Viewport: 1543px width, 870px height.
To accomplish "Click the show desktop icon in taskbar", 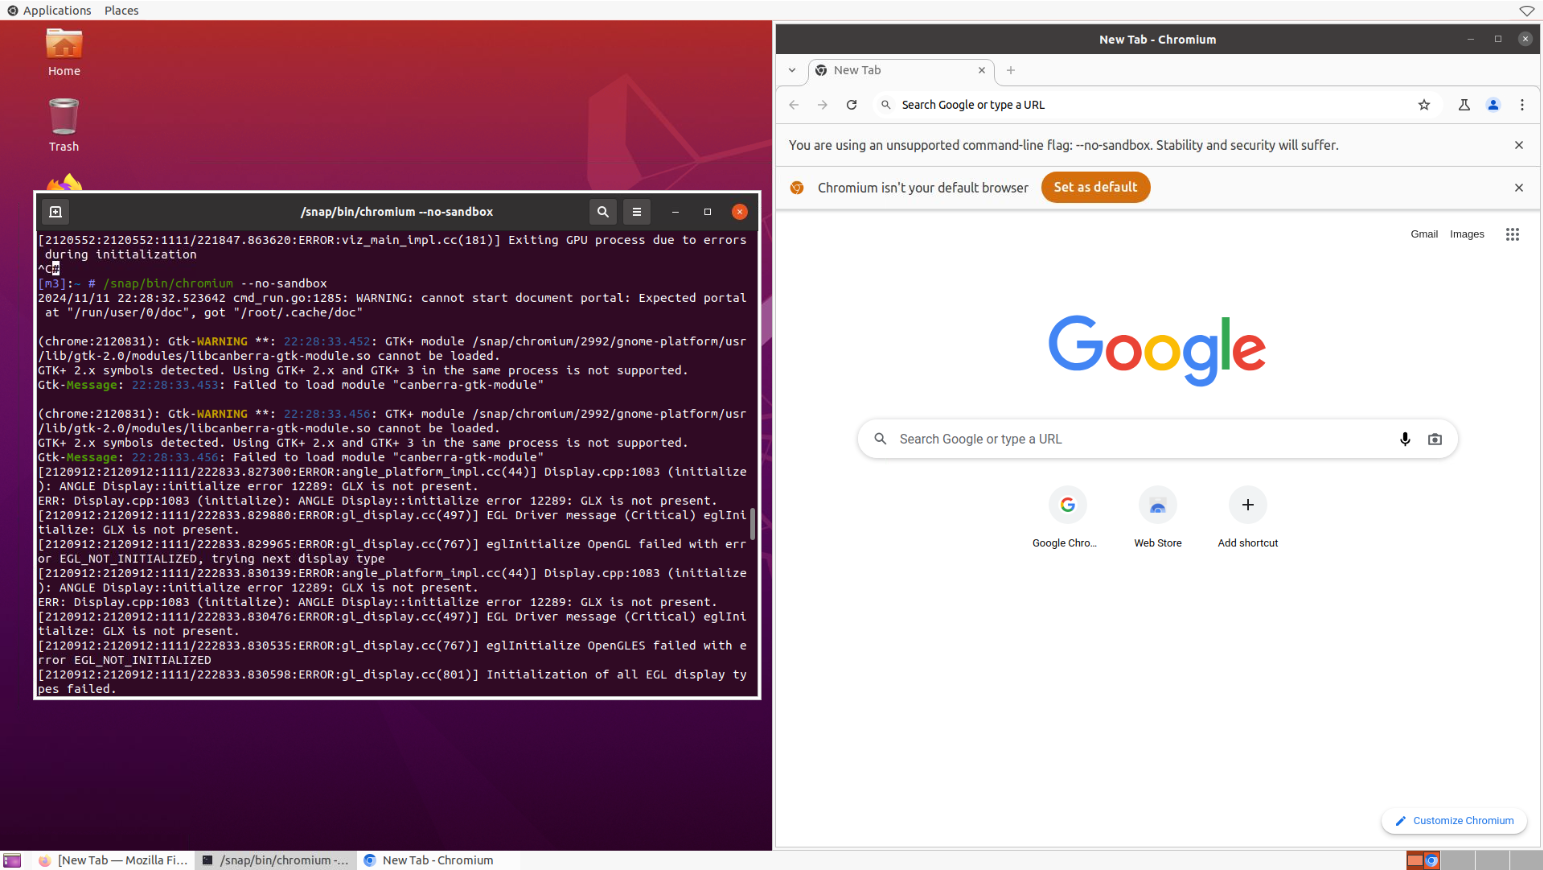I will [x=12, y=860].
